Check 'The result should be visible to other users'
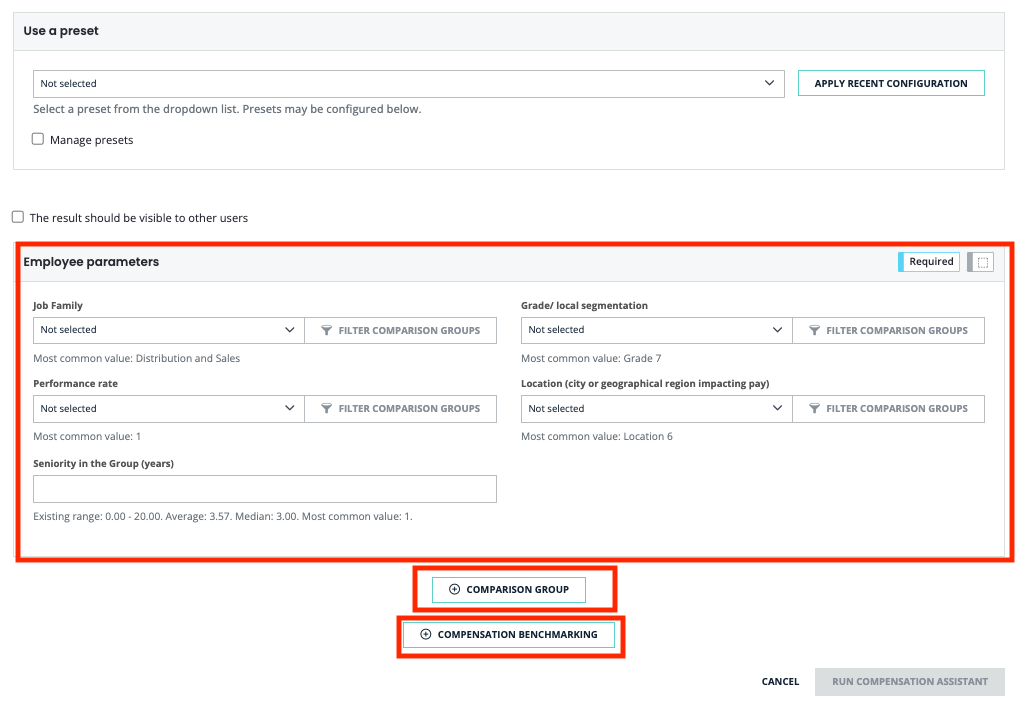Screen dimensions: 1015x702 click(x=18, y=217)
